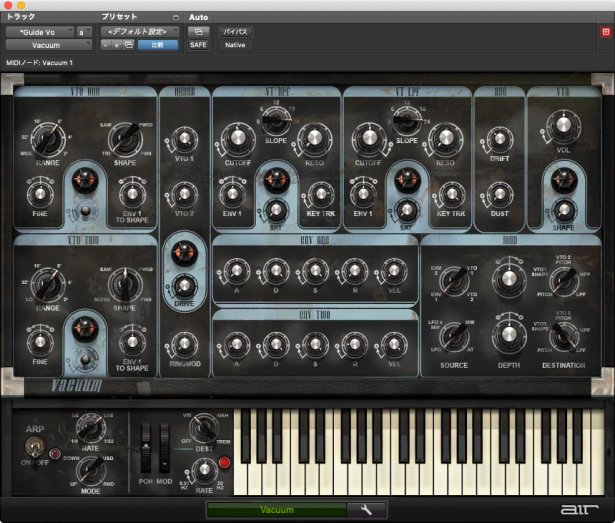Open the Guide Vo track selector dropdown
Screen dimensions: 615x523
(x=40, y=32)
